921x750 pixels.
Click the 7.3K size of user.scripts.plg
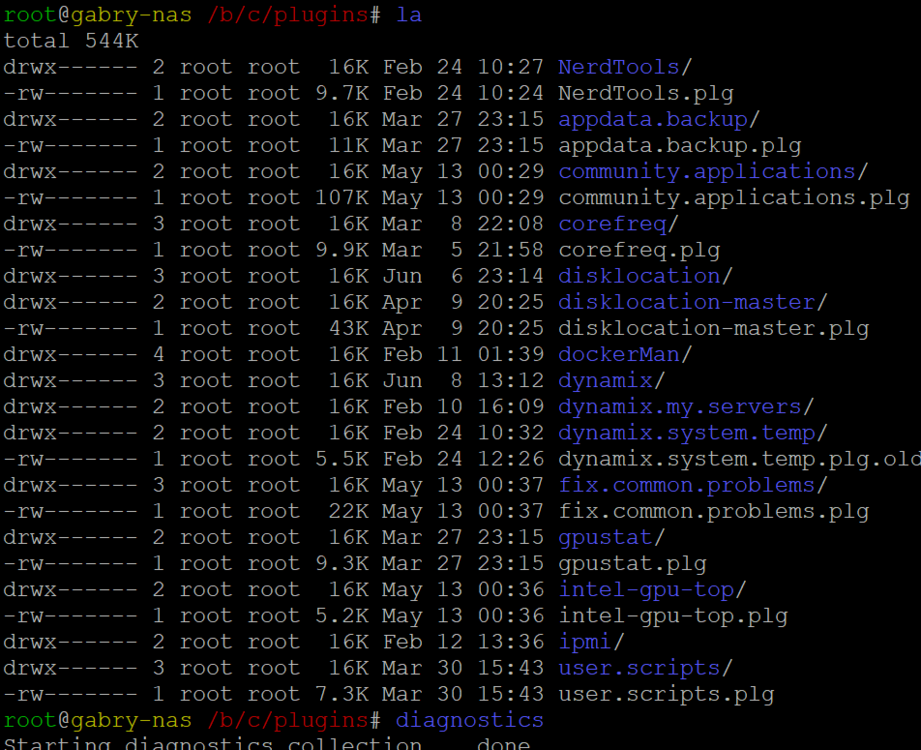(342, 694)
